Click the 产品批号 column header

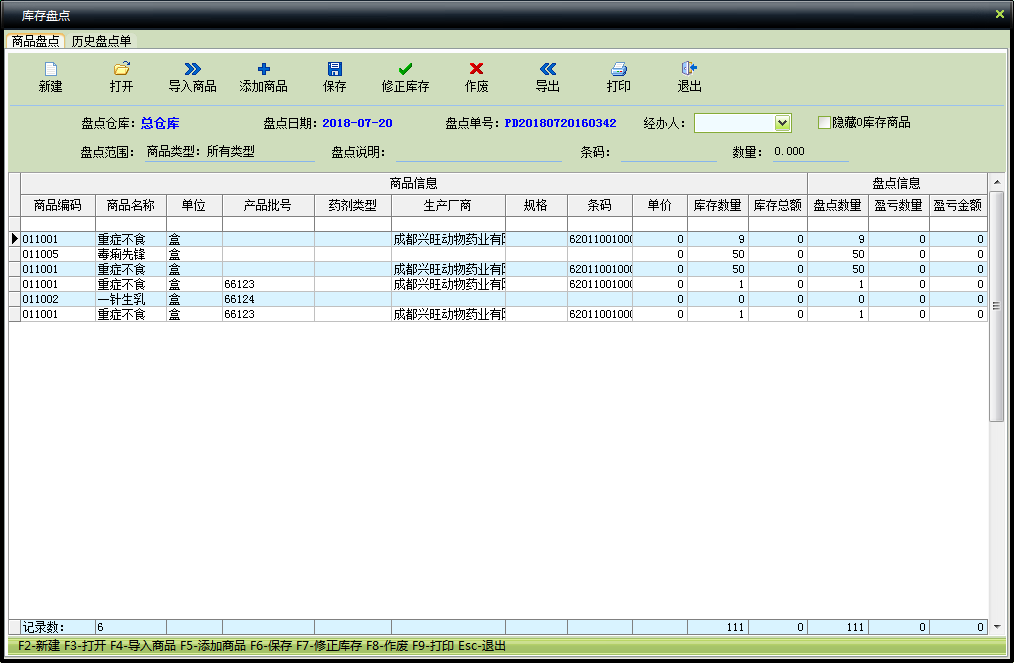pyautogui.click(x=268, y=205)
